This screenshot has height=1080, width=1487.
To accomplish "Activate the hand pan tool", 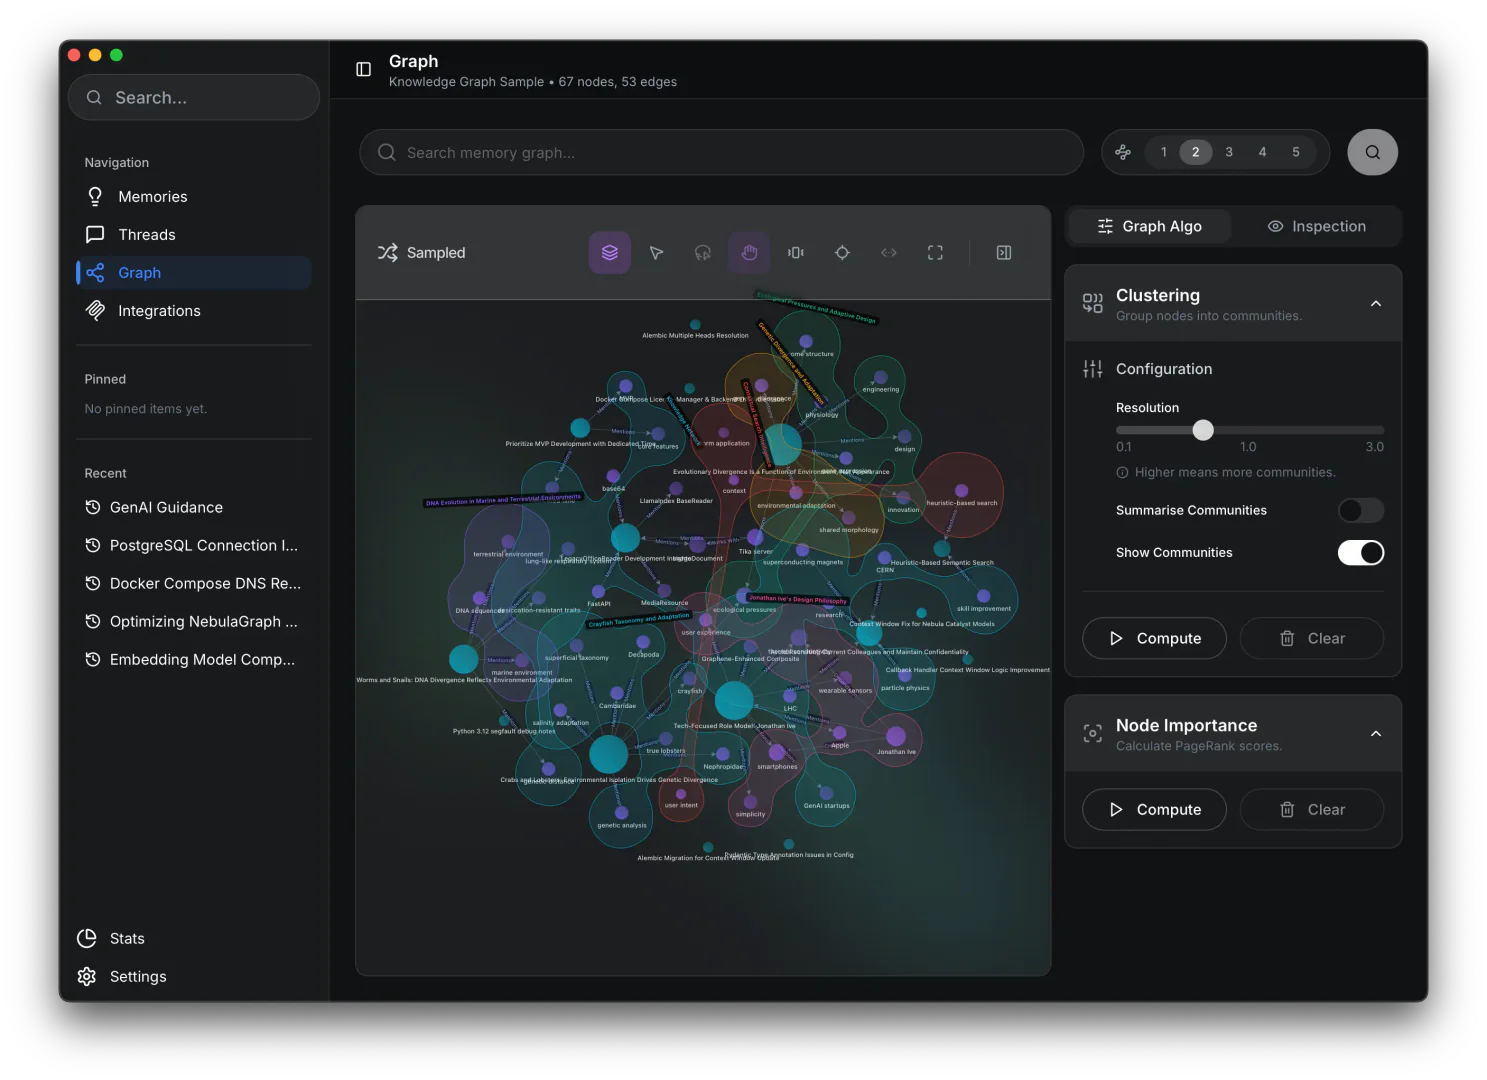I will click(x=749, y=253).
